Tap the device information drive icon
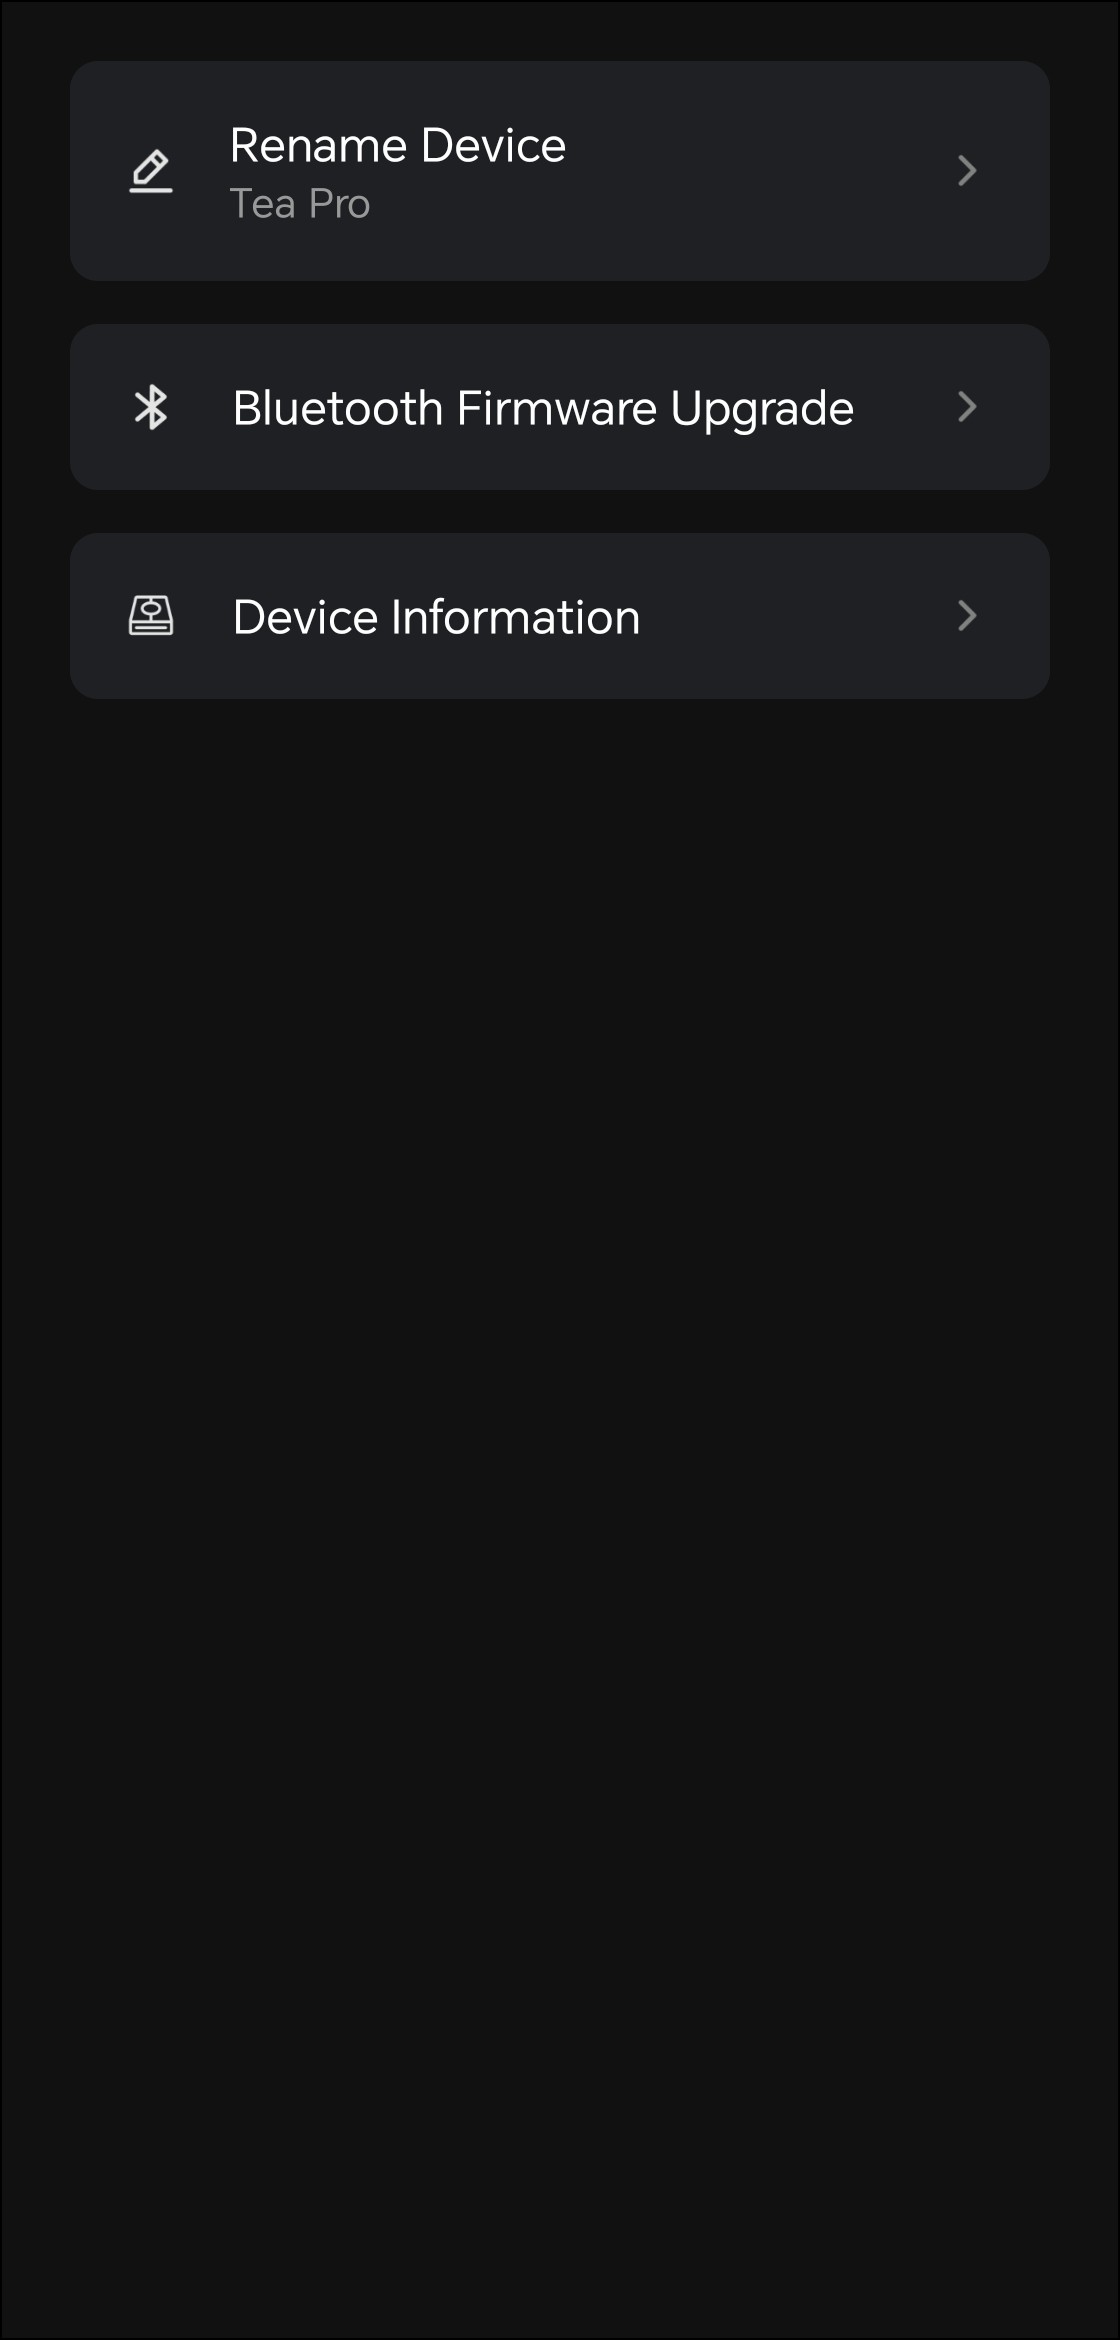This screenshot has height=2340, width=1120. point(151,616)
